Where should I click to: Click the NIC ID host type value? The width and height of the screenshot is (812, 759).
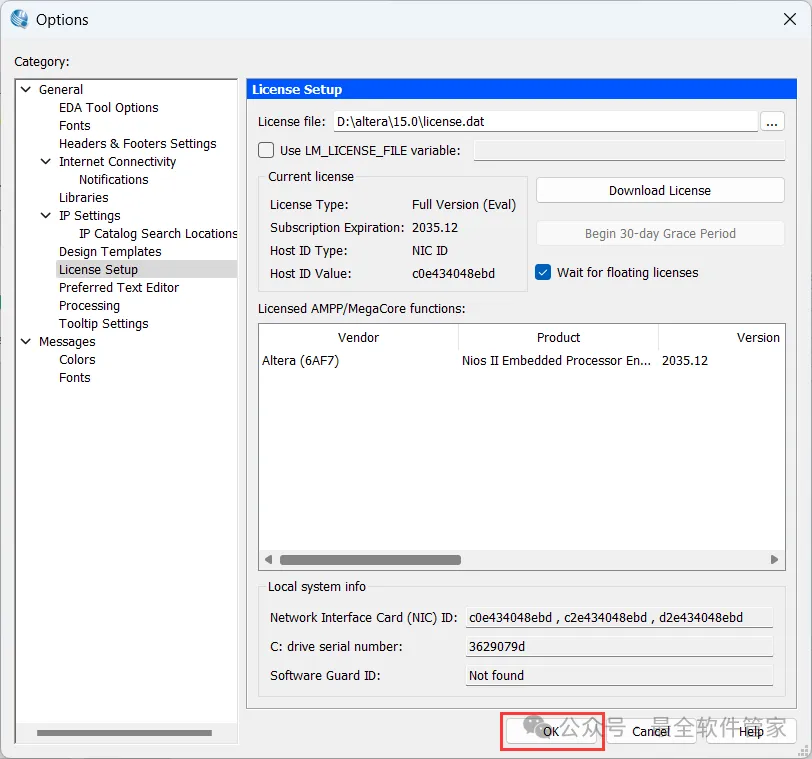pos(430,251)
